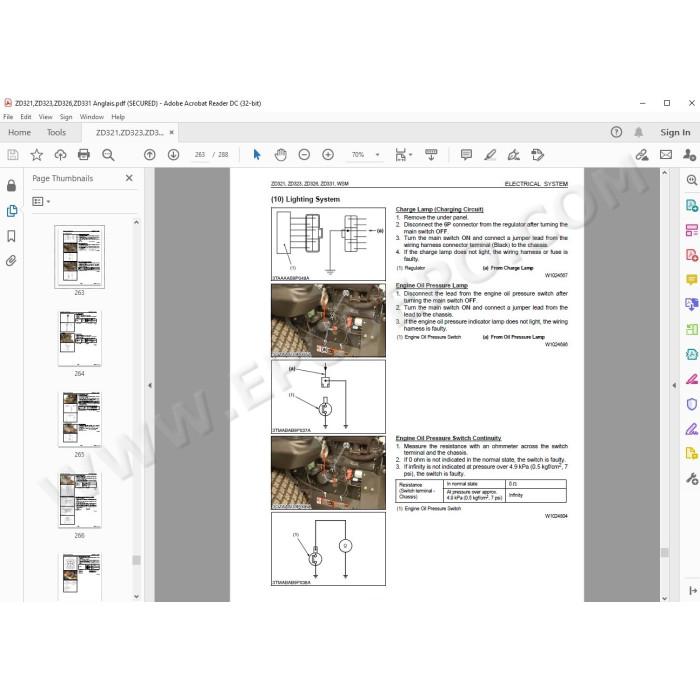Open the Window menu

point(92,117)
